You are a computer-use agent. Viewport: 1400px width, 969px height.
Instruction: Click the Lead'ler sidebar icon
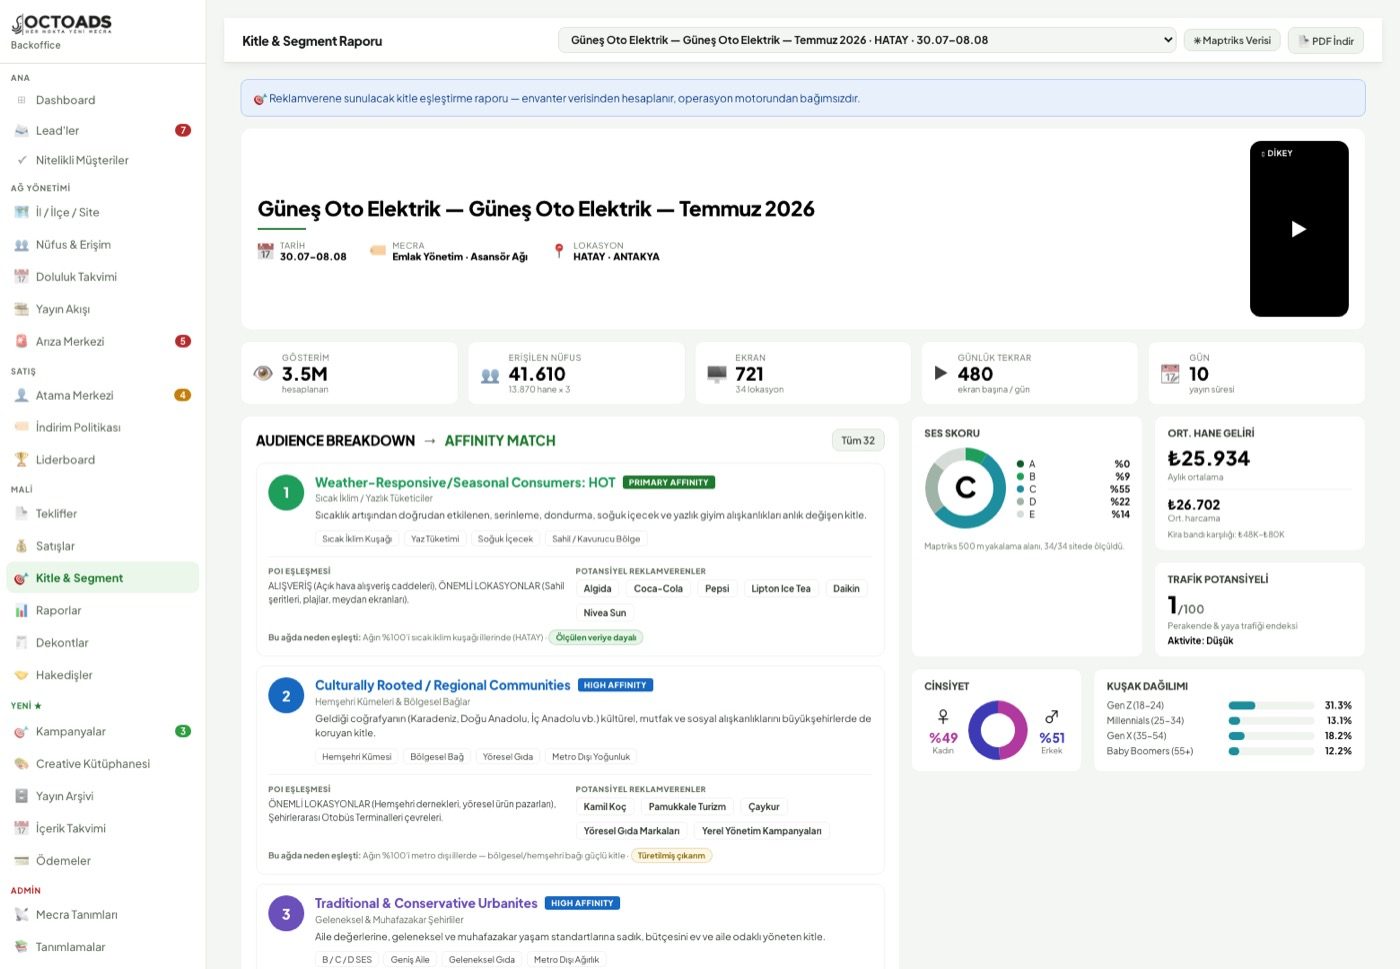21,131
